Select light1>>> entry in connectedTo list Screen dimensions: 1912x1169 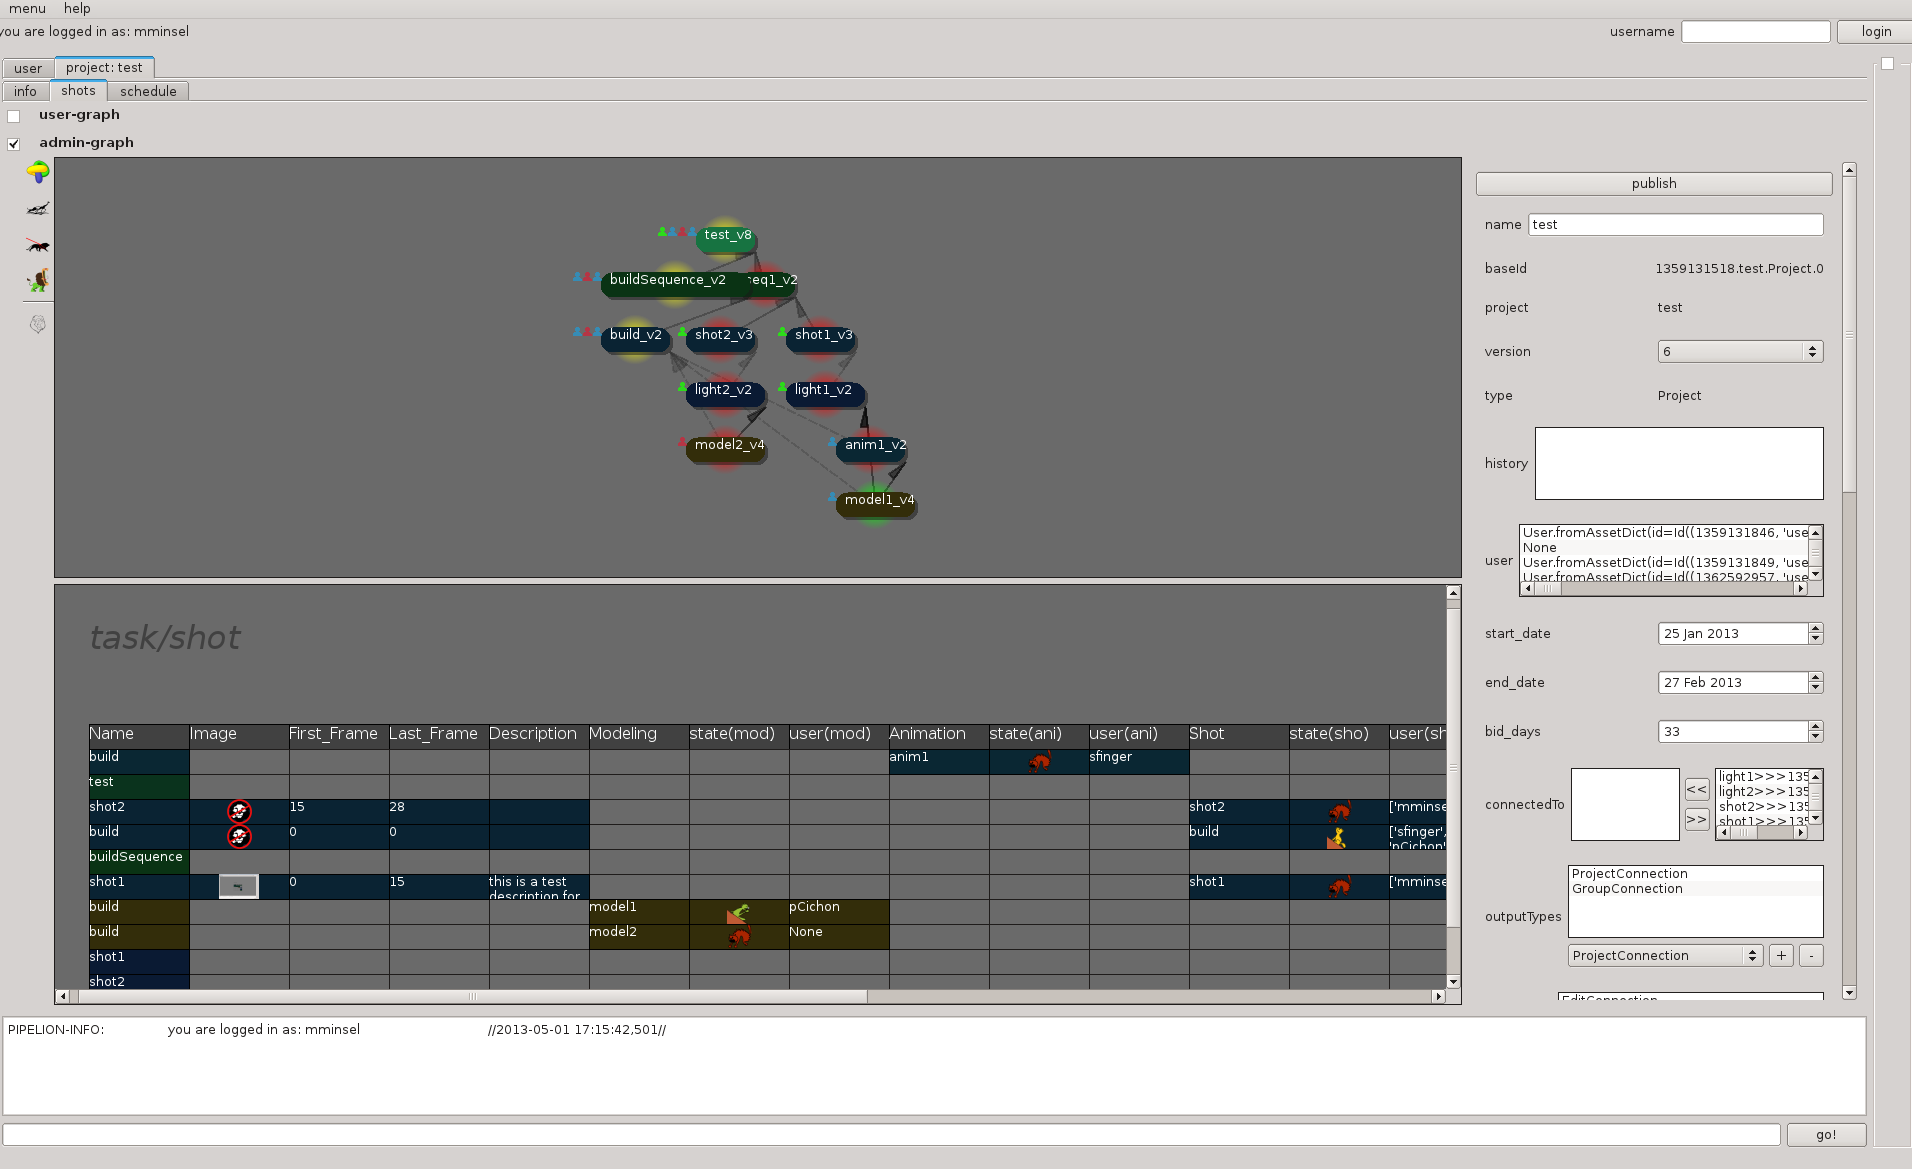pyautogui.click(x=1763, y=777)
